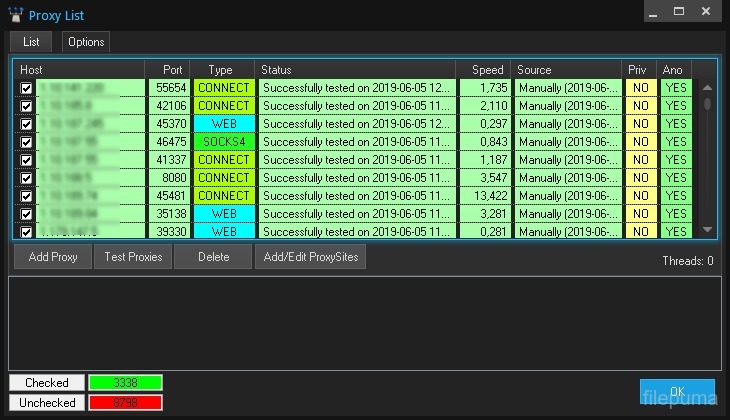
Task: Maximize the Proxy List window
Action: (x=679, y=13)
